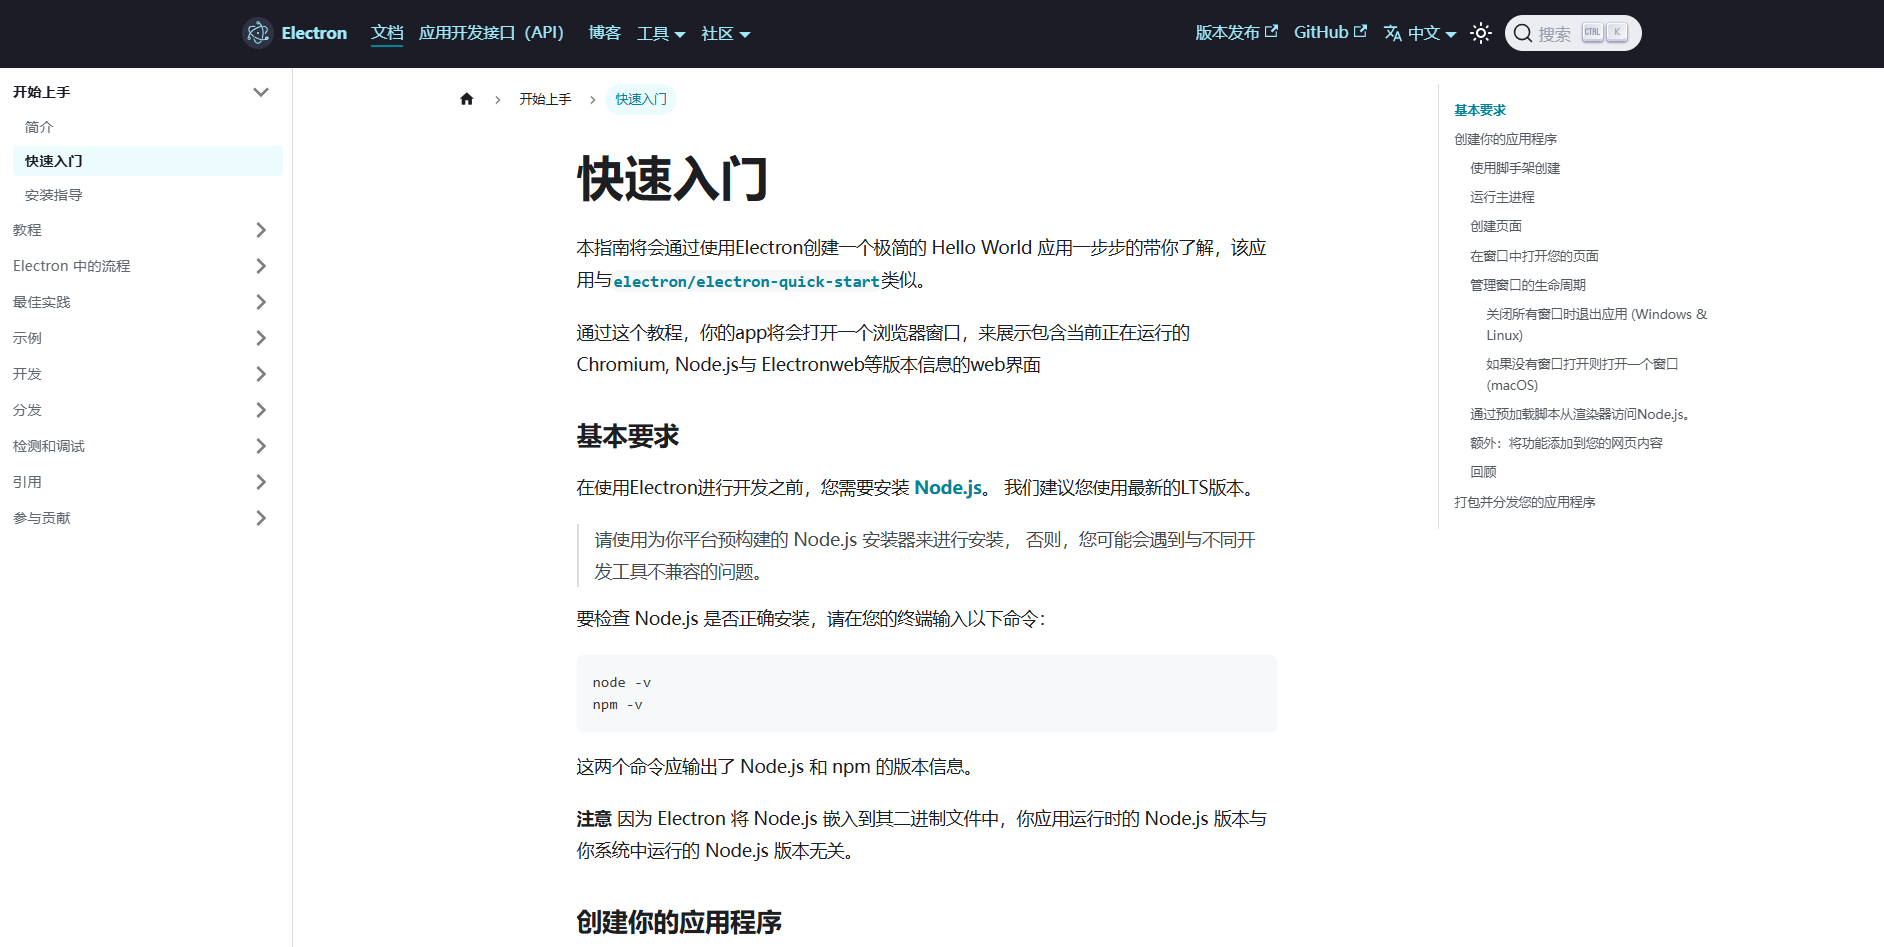Jump to 使用脚手架创建 in contents
1884x947 pixels.
tap(1515, 168)
